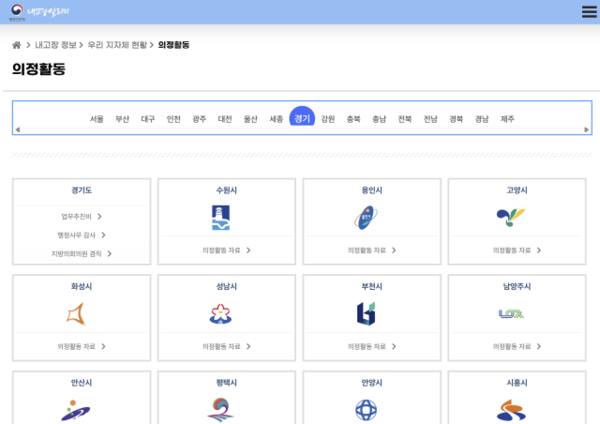Screen dimensions: 600x424
Task: Select the 인천 region tab
Action: 174,119
